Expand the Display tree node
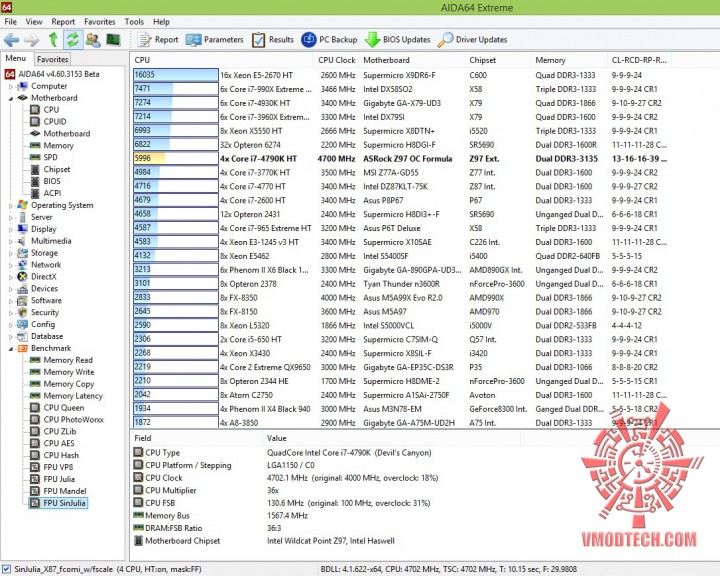The height and width of the screenshot is (576, 720). coord(11,229)
